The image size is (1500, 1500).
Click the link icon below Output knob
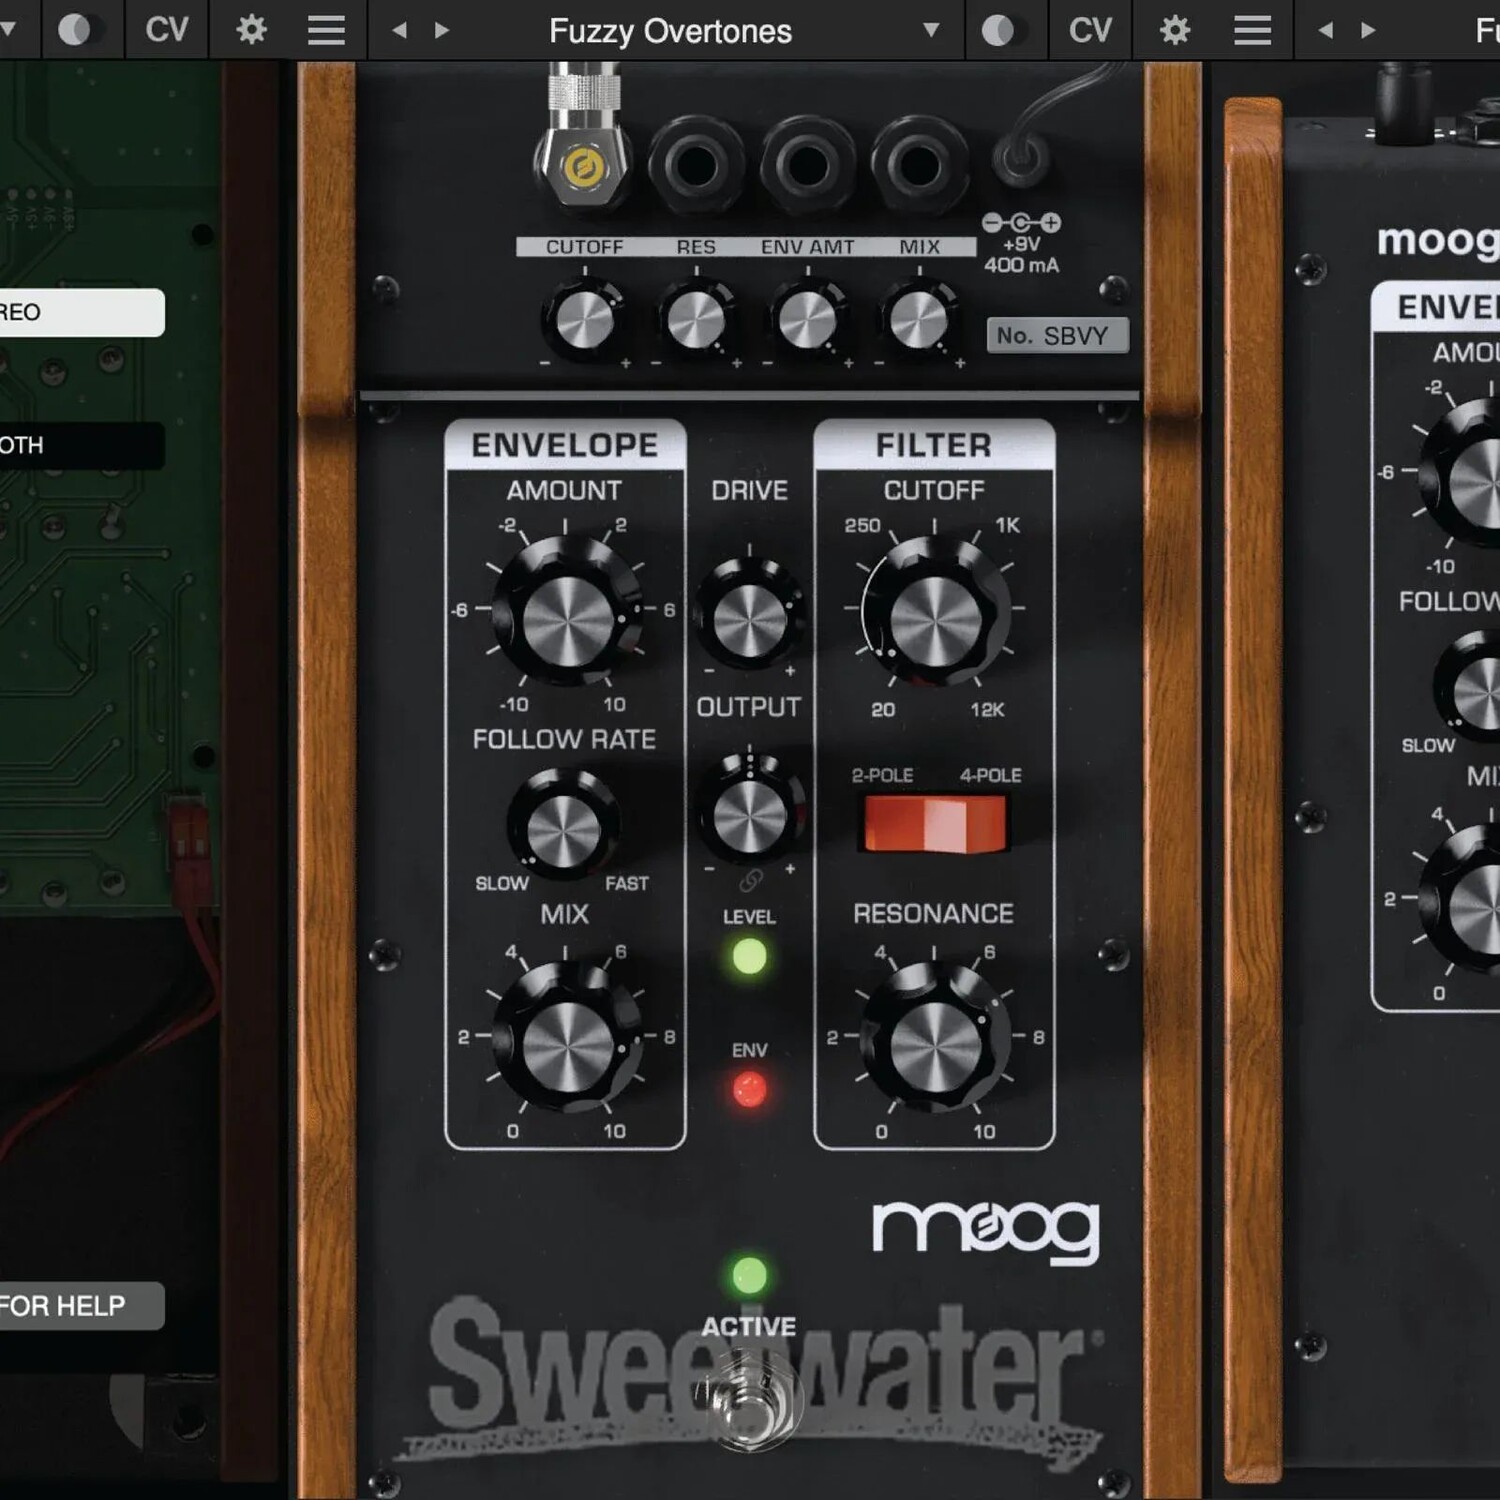click(x=750, y=880)
